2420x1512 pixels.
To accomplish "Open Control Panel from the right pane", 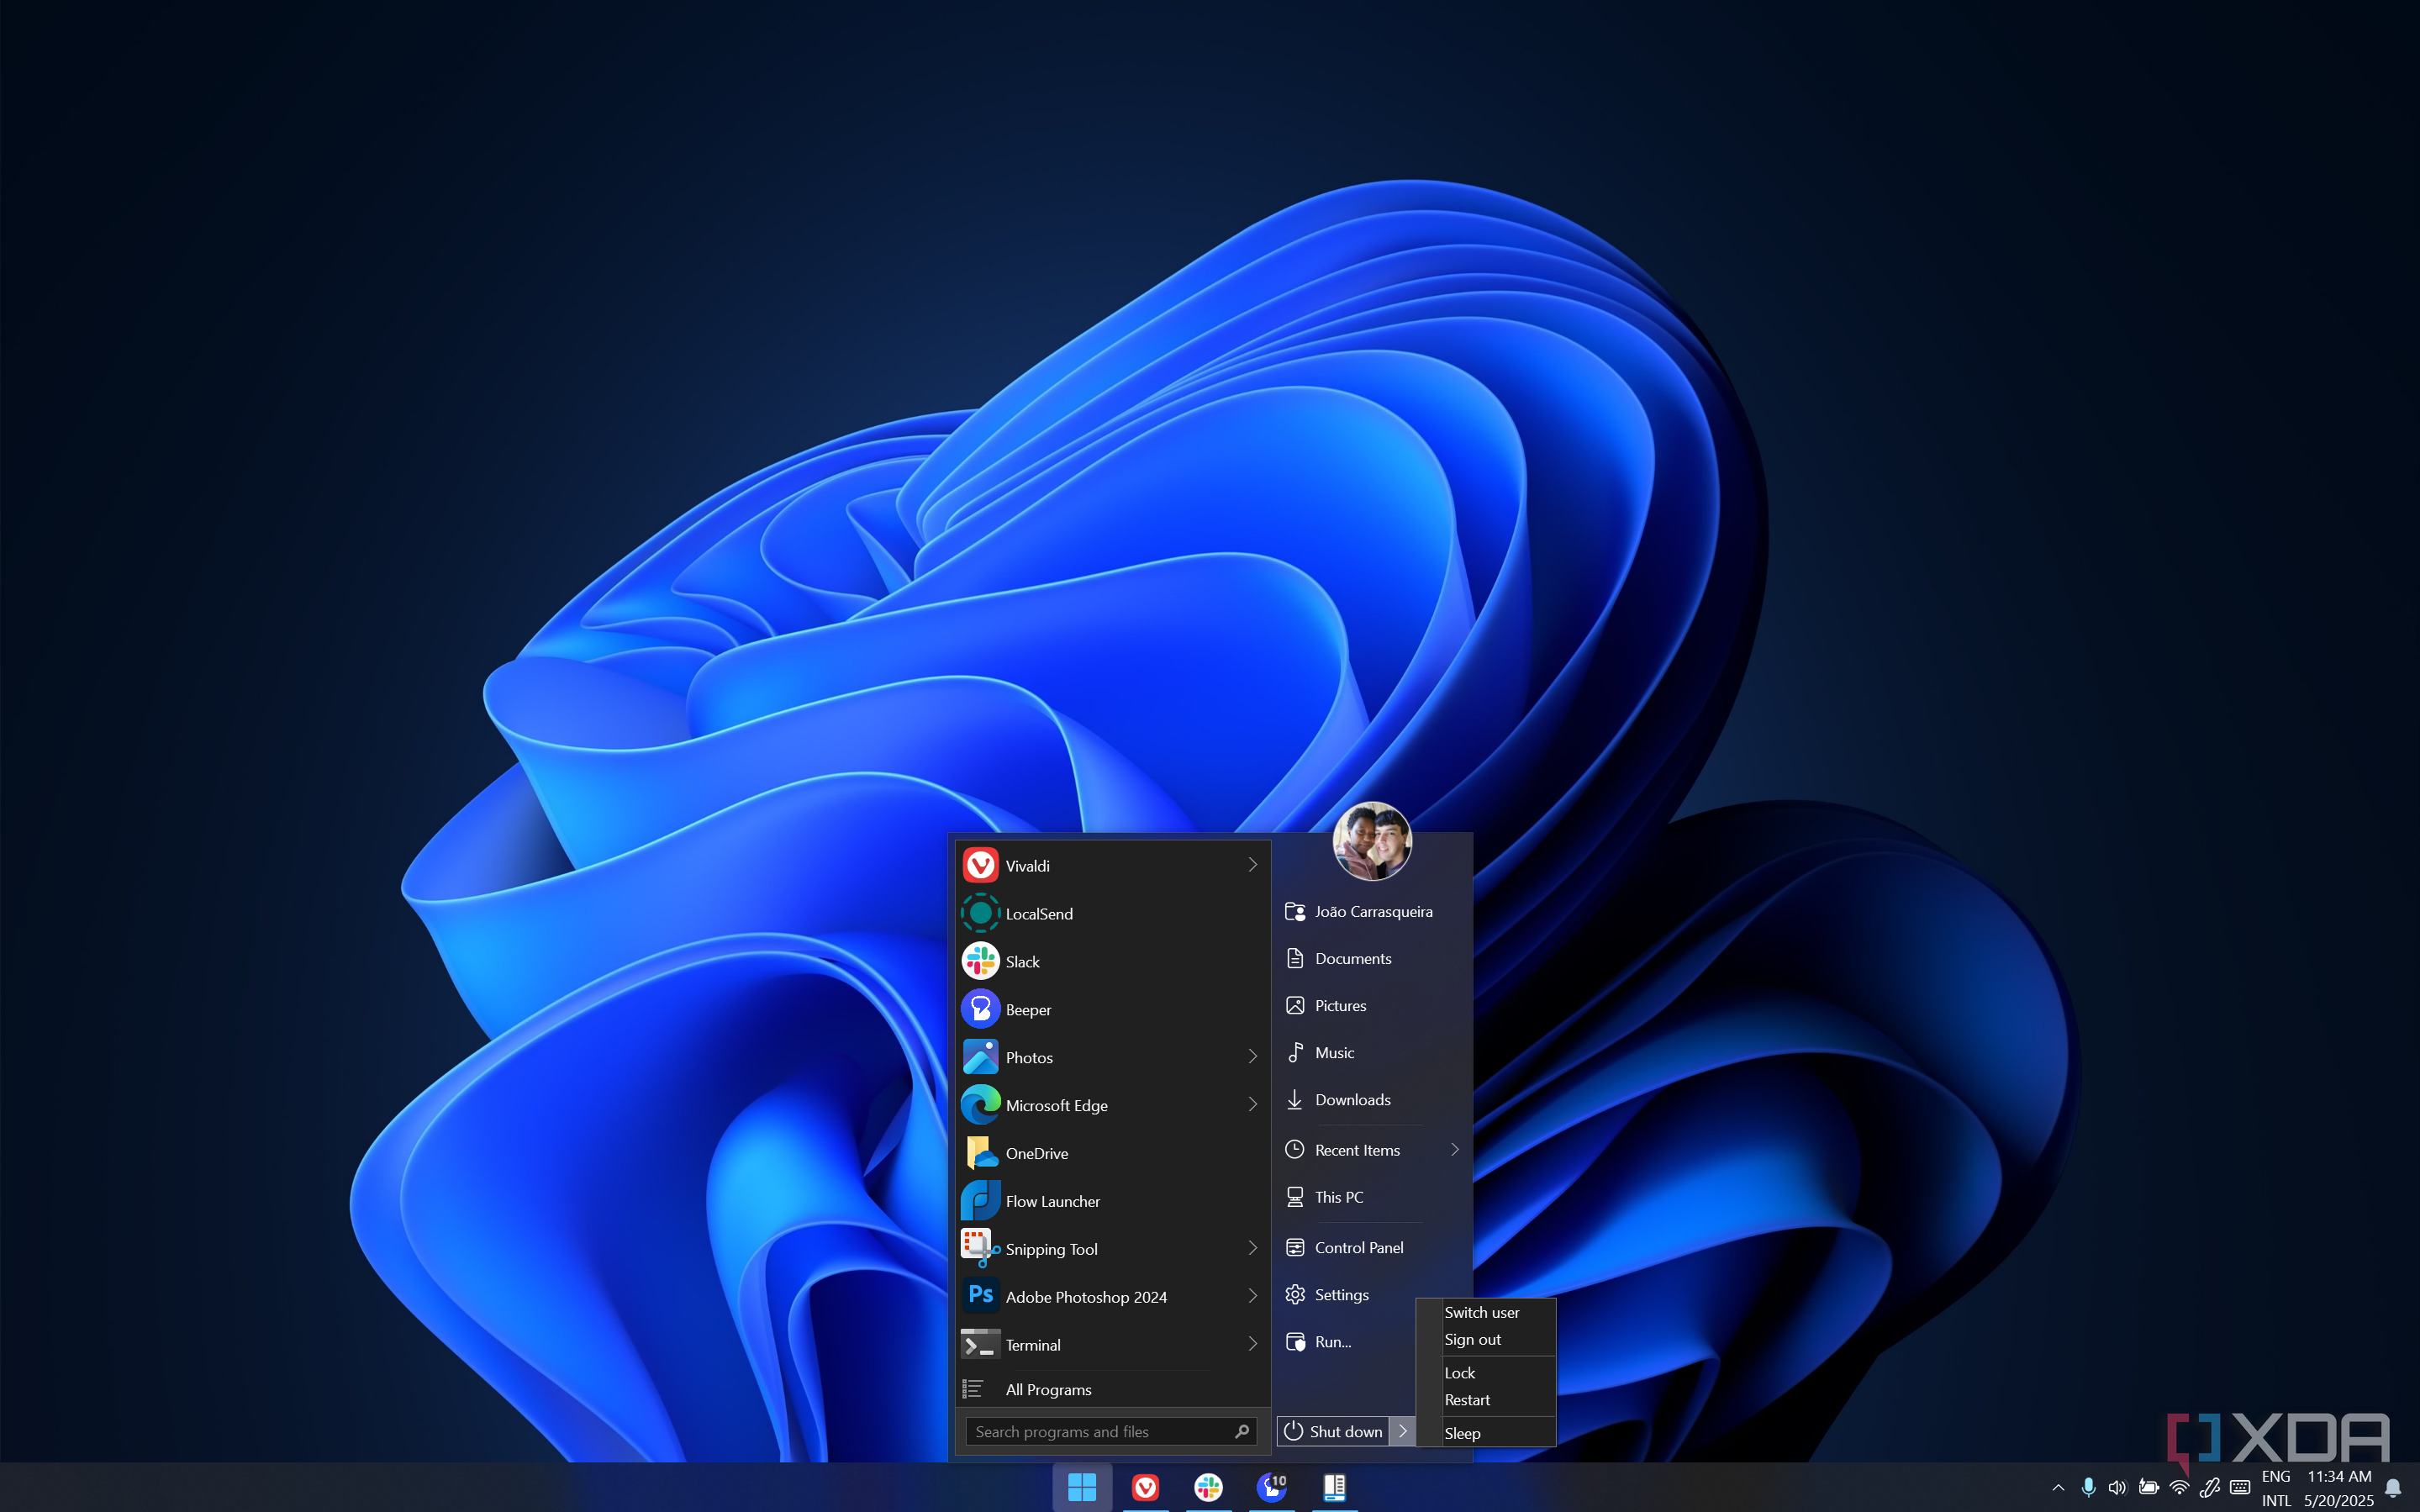I will (1358, 1247).
